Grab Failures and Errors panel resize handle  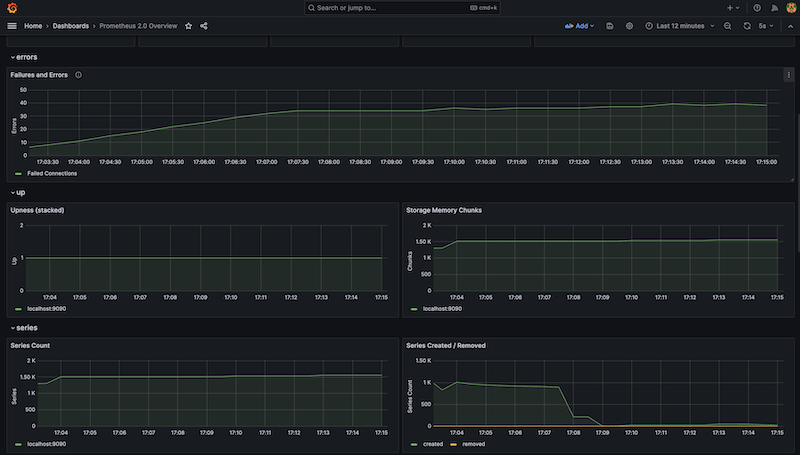point(792,179)
